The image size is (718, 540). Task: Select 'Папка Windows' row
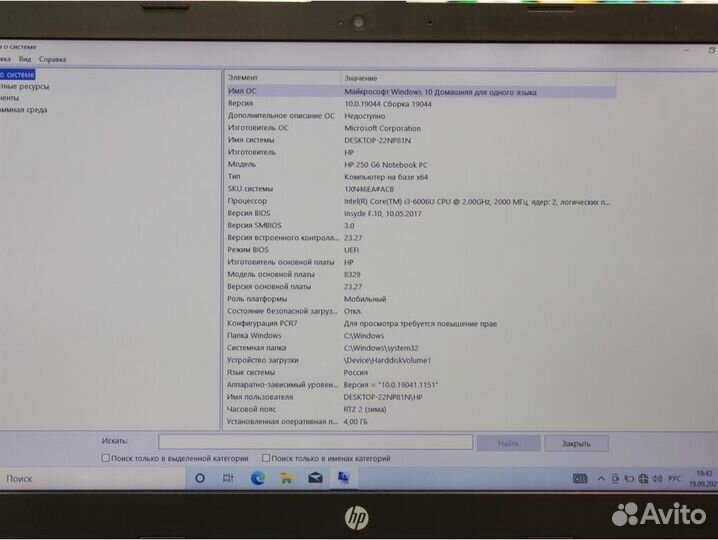421,336
